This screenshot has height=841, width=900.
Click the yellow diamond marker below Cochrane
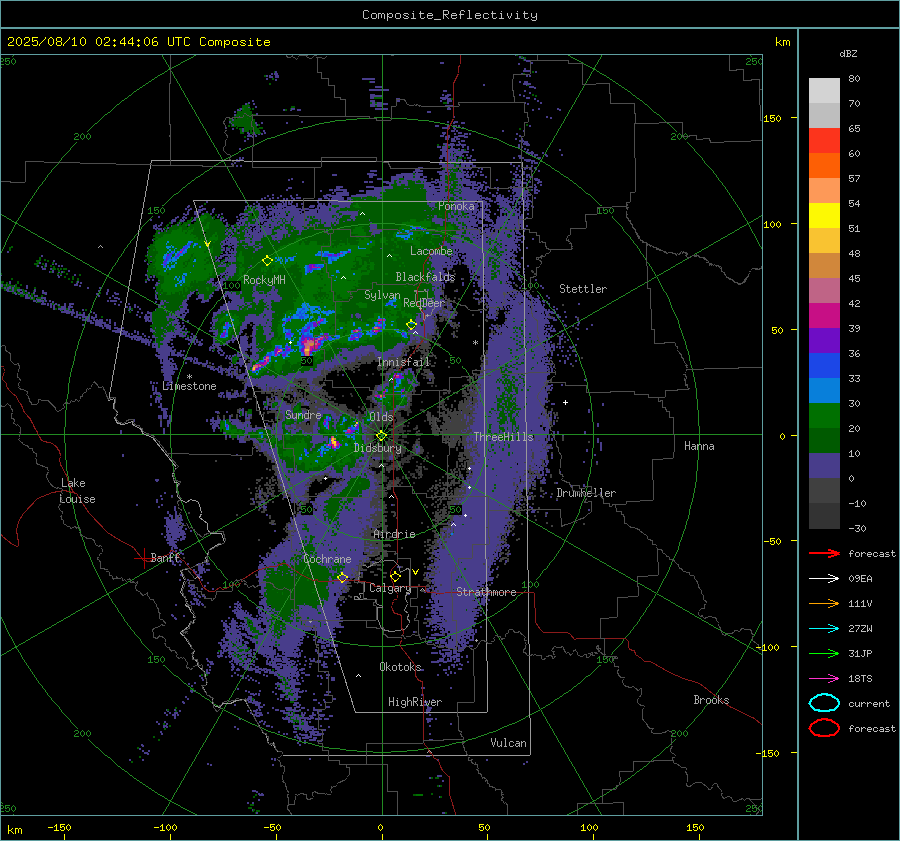[343, 577]
